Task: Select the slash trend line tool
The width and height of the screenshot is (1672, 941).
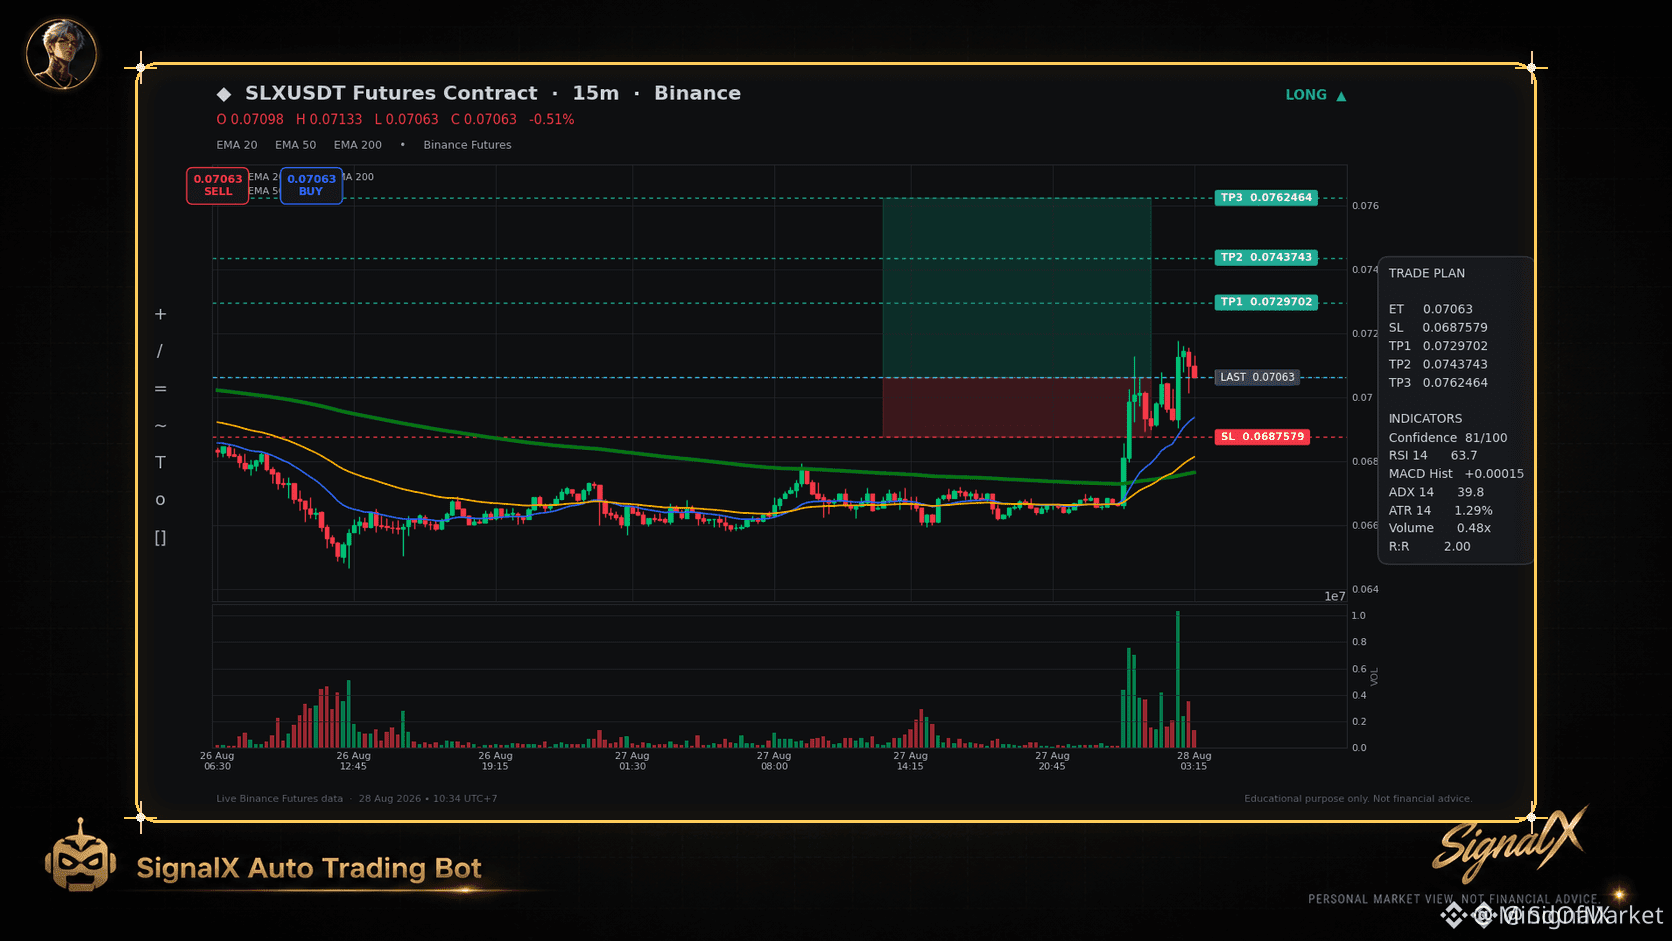Action: 160,351
